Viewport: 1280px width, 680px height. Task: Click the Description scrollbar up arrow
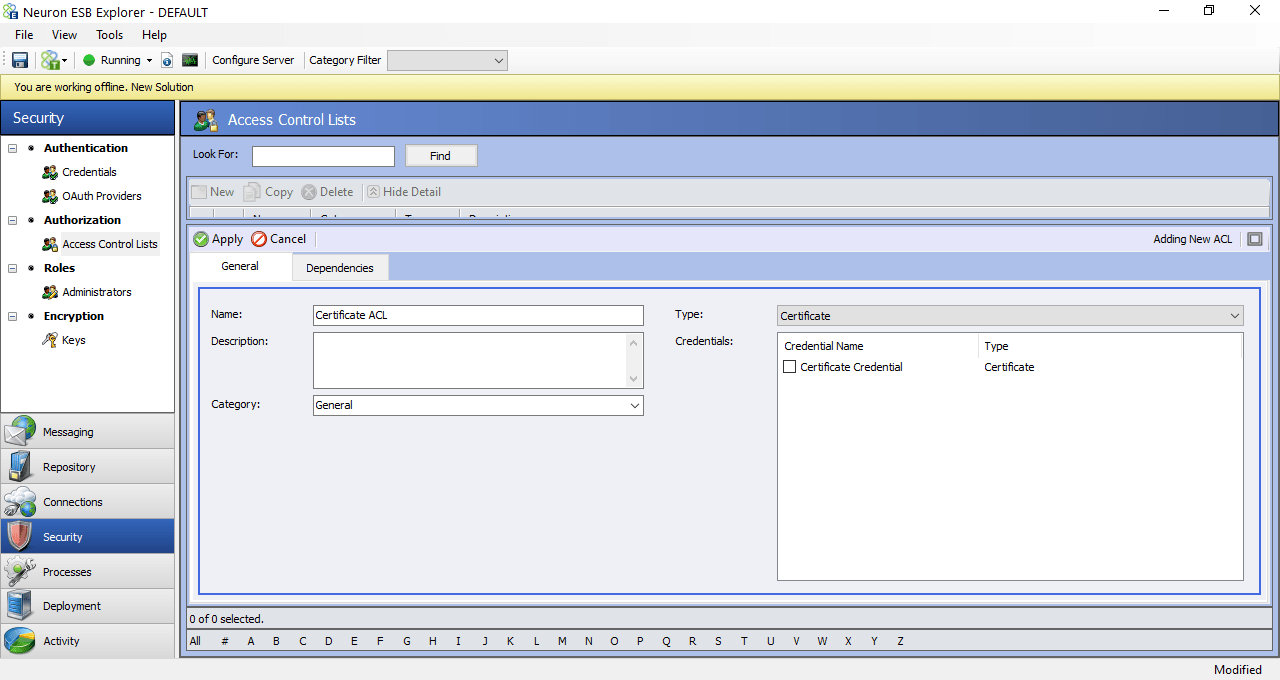(x=634, y=342)
